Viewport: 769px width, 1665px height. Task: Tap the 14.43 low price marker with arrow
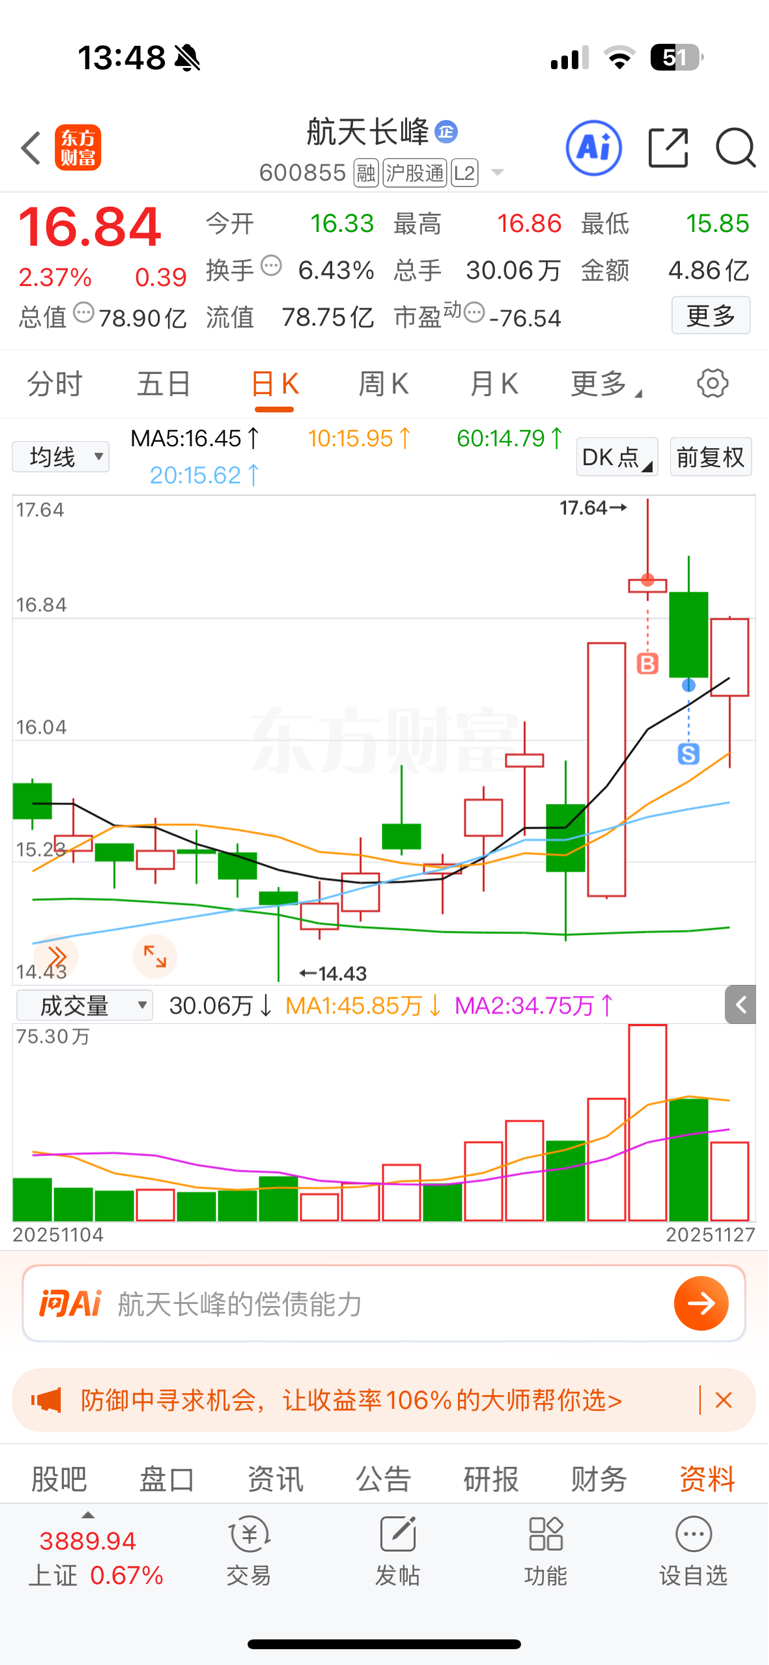pos(333,973)
